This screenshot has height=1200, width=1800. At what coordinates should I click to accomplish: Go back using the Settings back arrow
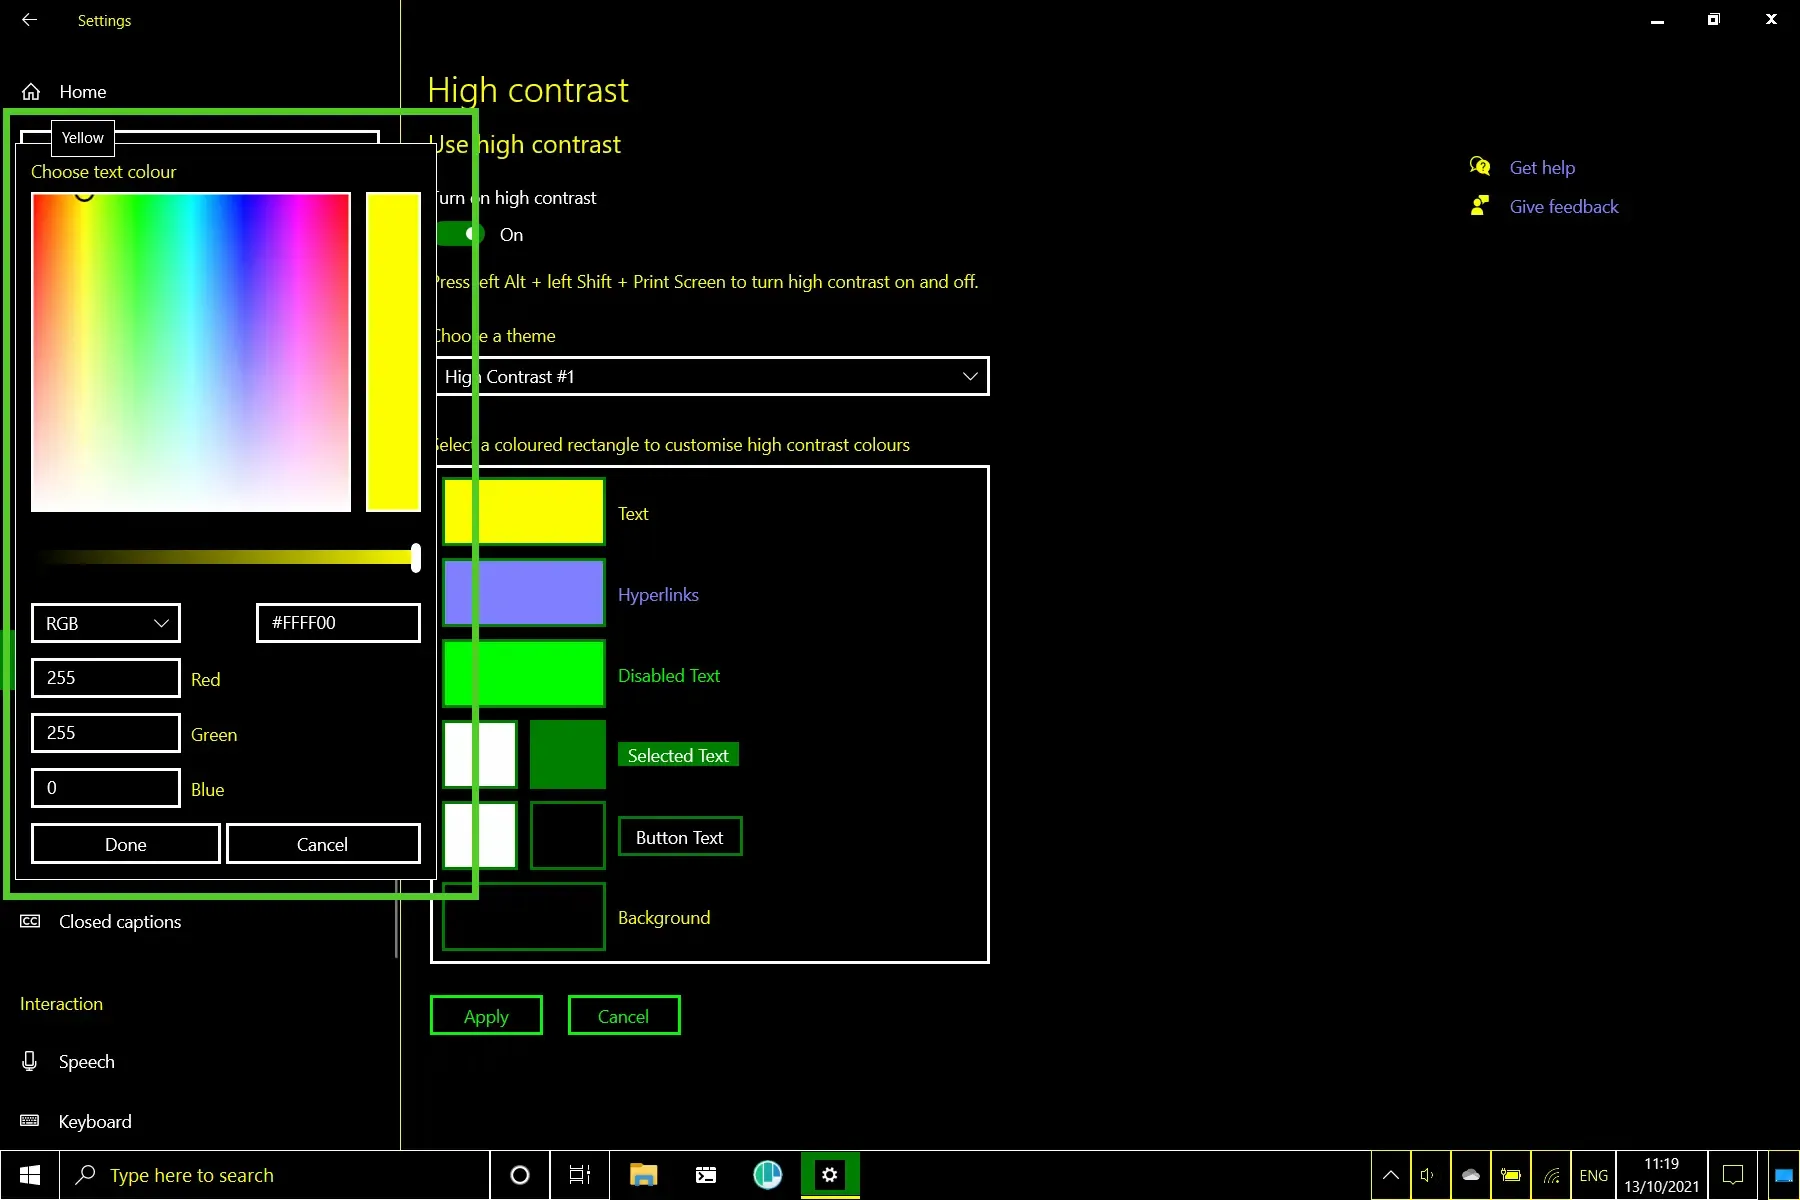coord(29,20)
